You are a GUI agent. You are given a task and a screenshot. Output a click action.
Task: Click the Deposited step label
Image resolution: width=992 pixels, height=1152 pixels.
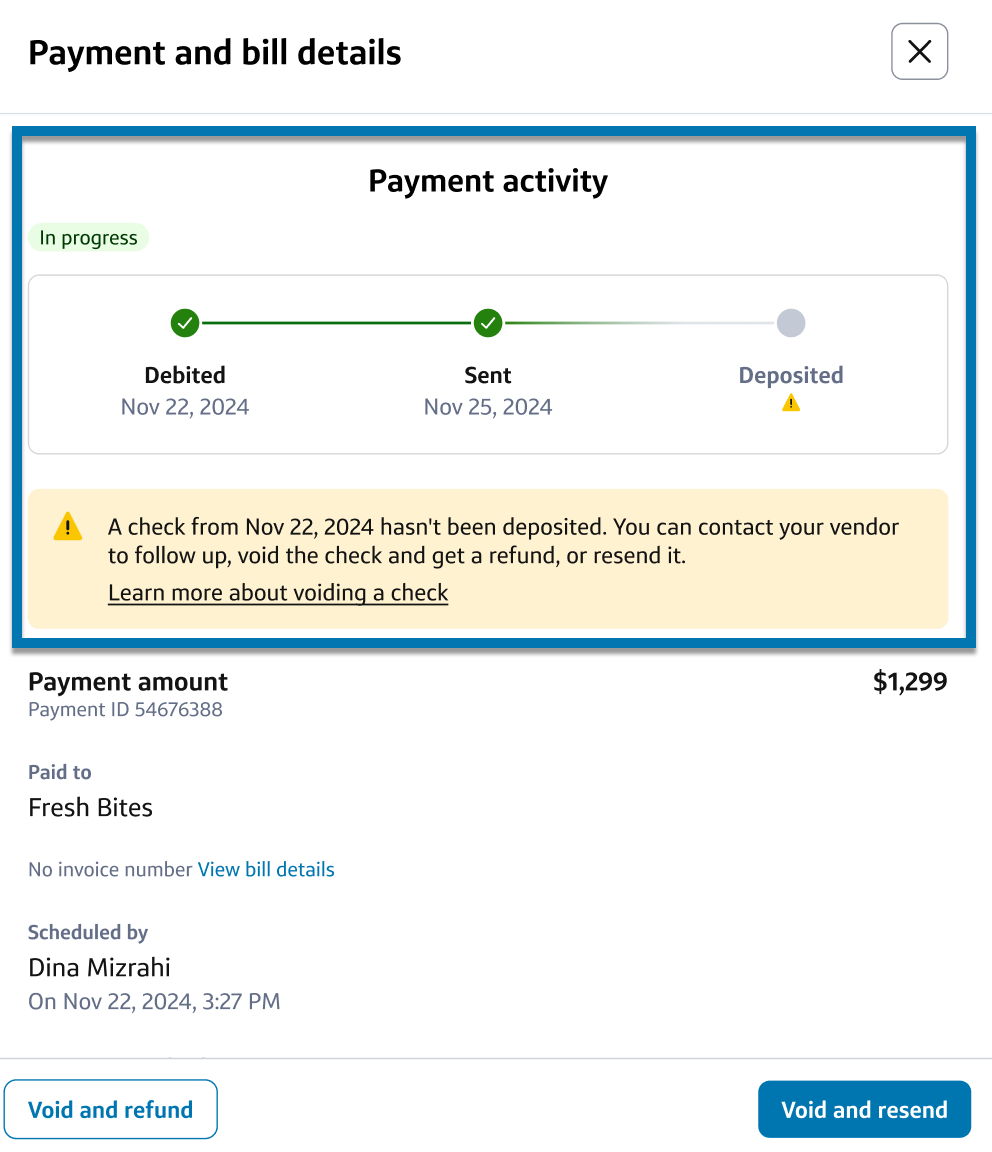point(791,376)
